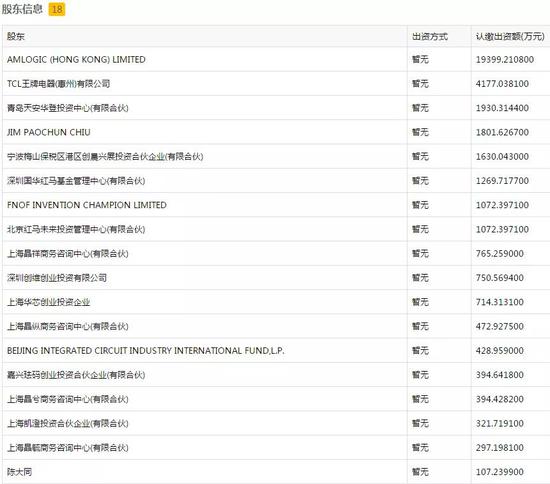Click the 出资方式 column header
Screen dimensions: 550x484
[430, 36]
